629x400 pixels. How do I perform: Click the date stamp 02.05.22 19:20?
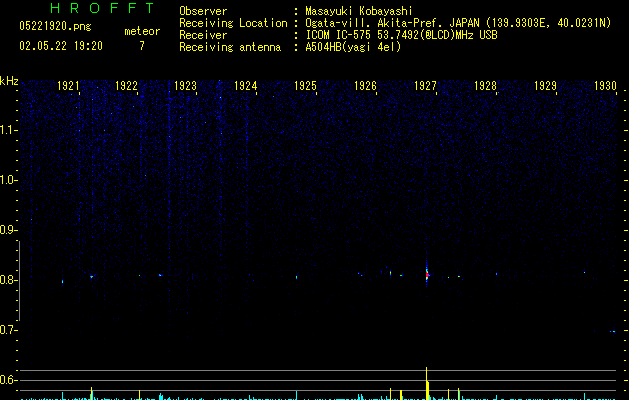[x=61, y=46]
